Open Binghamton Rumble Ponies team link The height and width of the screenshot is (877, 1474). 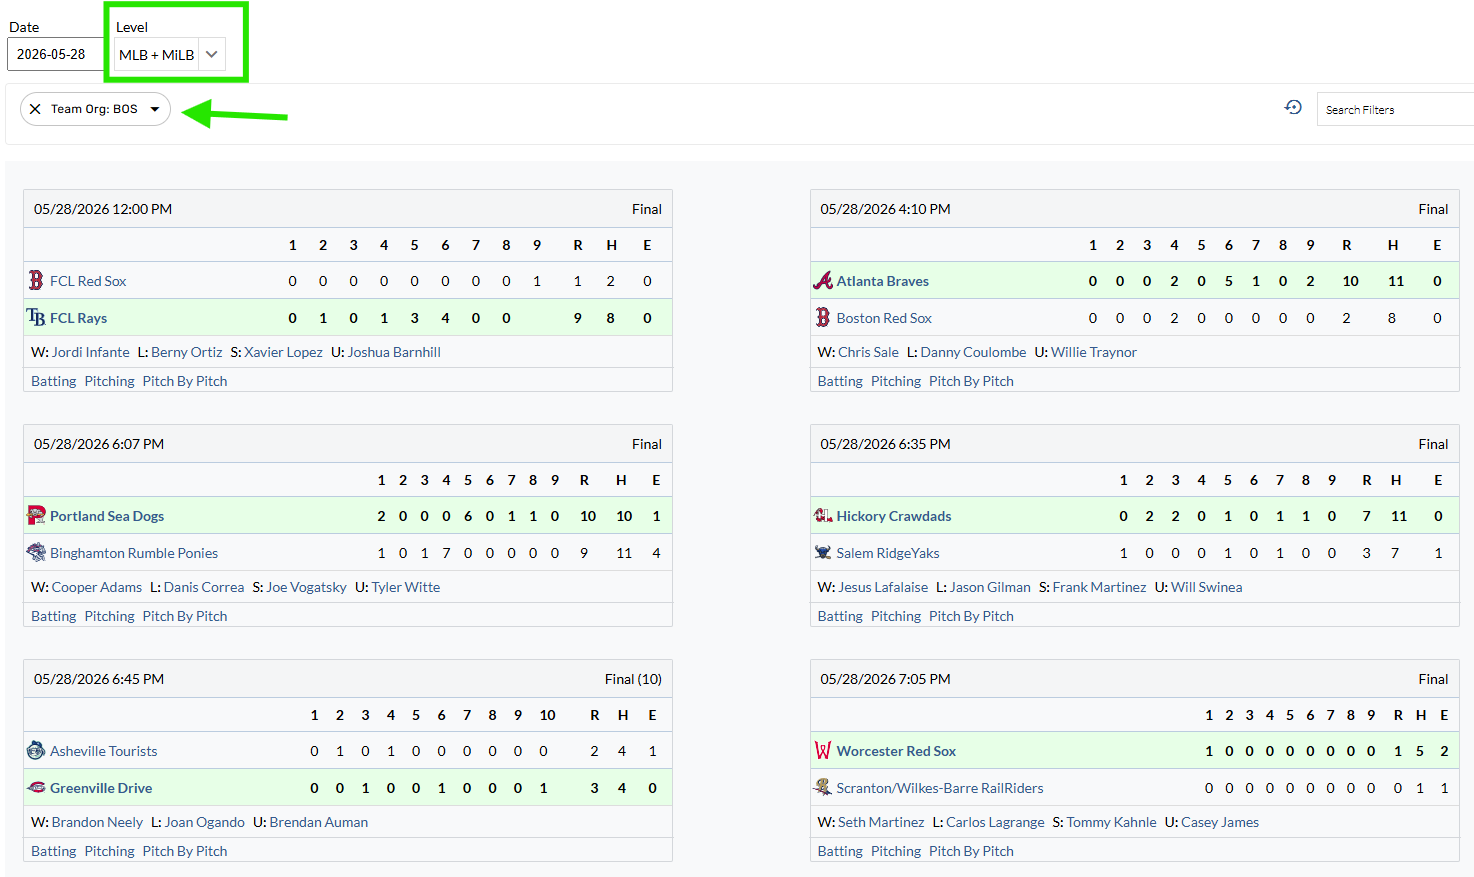coord(134,553)
